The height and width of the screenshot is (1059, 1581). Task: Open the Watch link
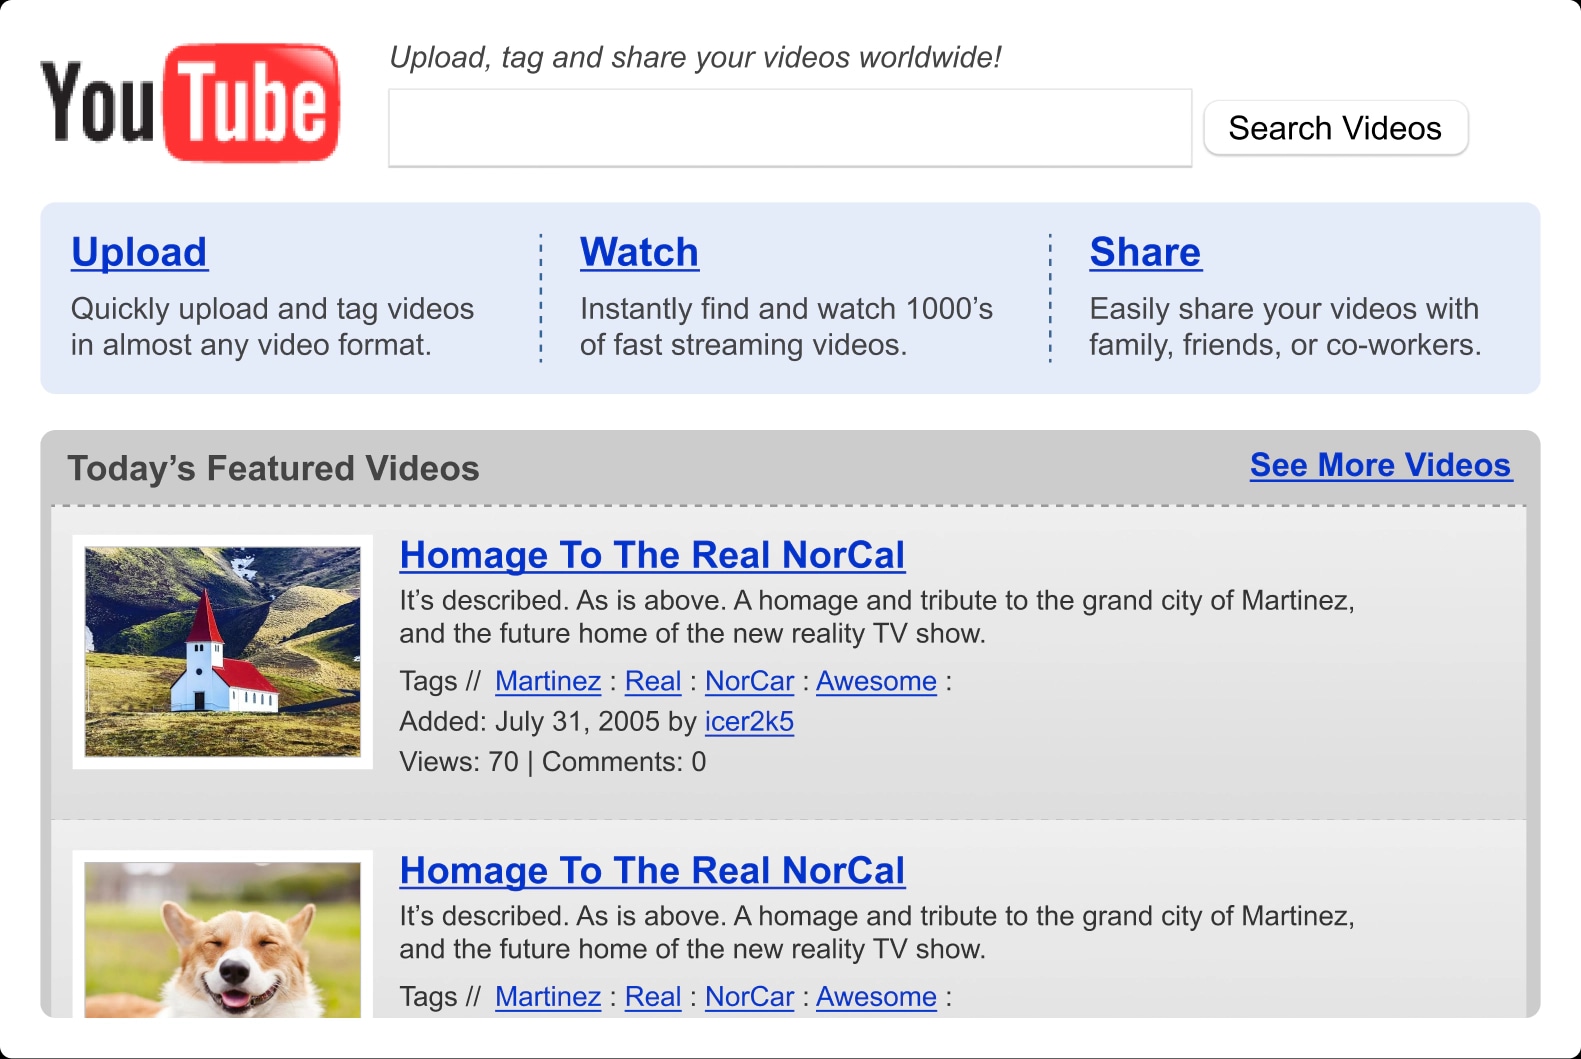pyautogui.click(x=639, y=252)
